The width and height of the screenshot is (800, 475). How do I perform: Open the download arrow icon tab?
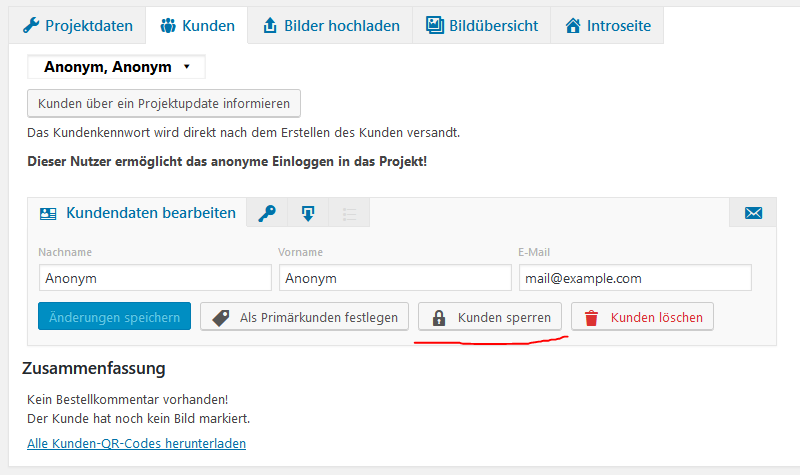pyautogui.click(x=308, y=213)
